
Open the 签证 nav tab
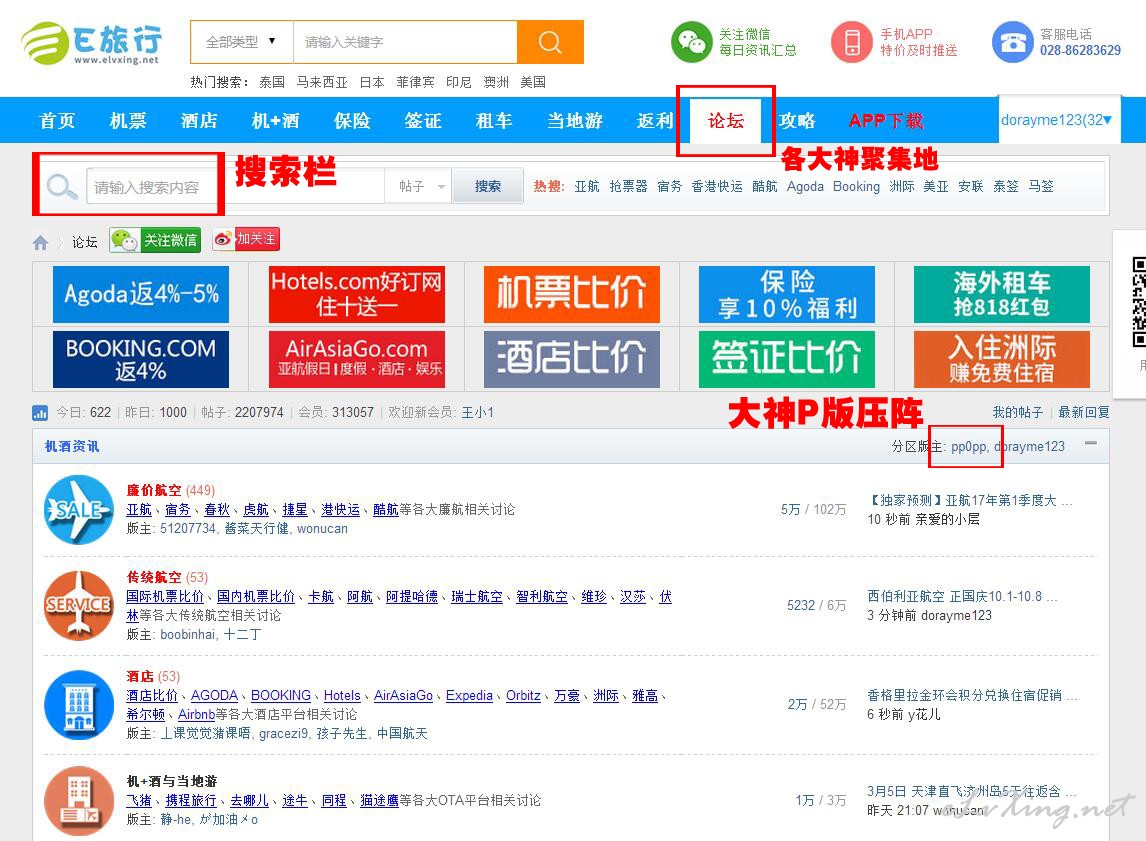pos(422,121)
